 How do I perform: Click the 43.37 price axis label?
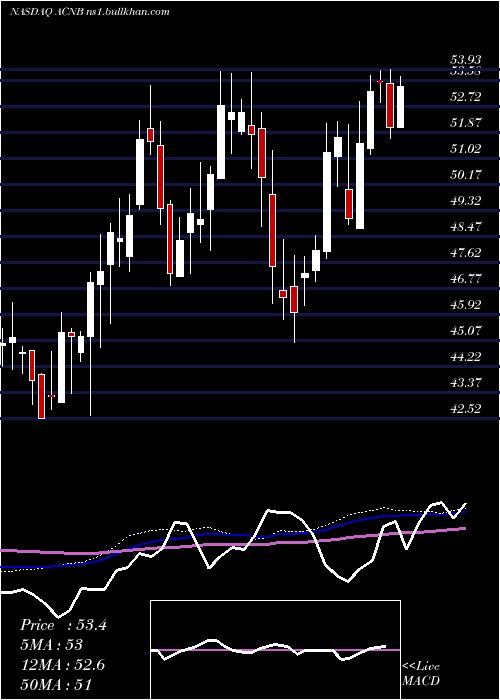point(466,383)
